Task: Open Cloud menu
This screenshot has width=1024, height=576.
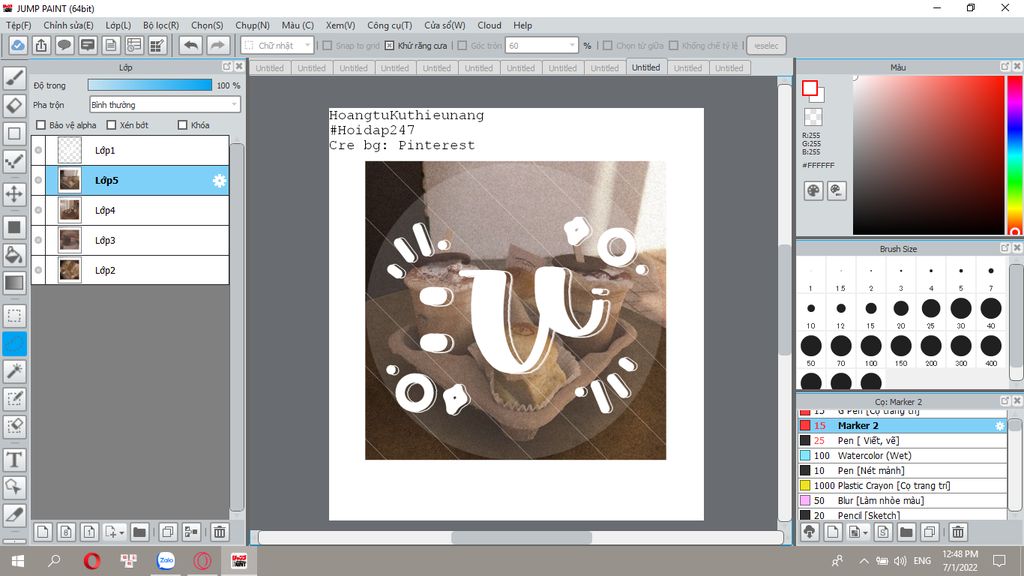Action: [489, 25]
